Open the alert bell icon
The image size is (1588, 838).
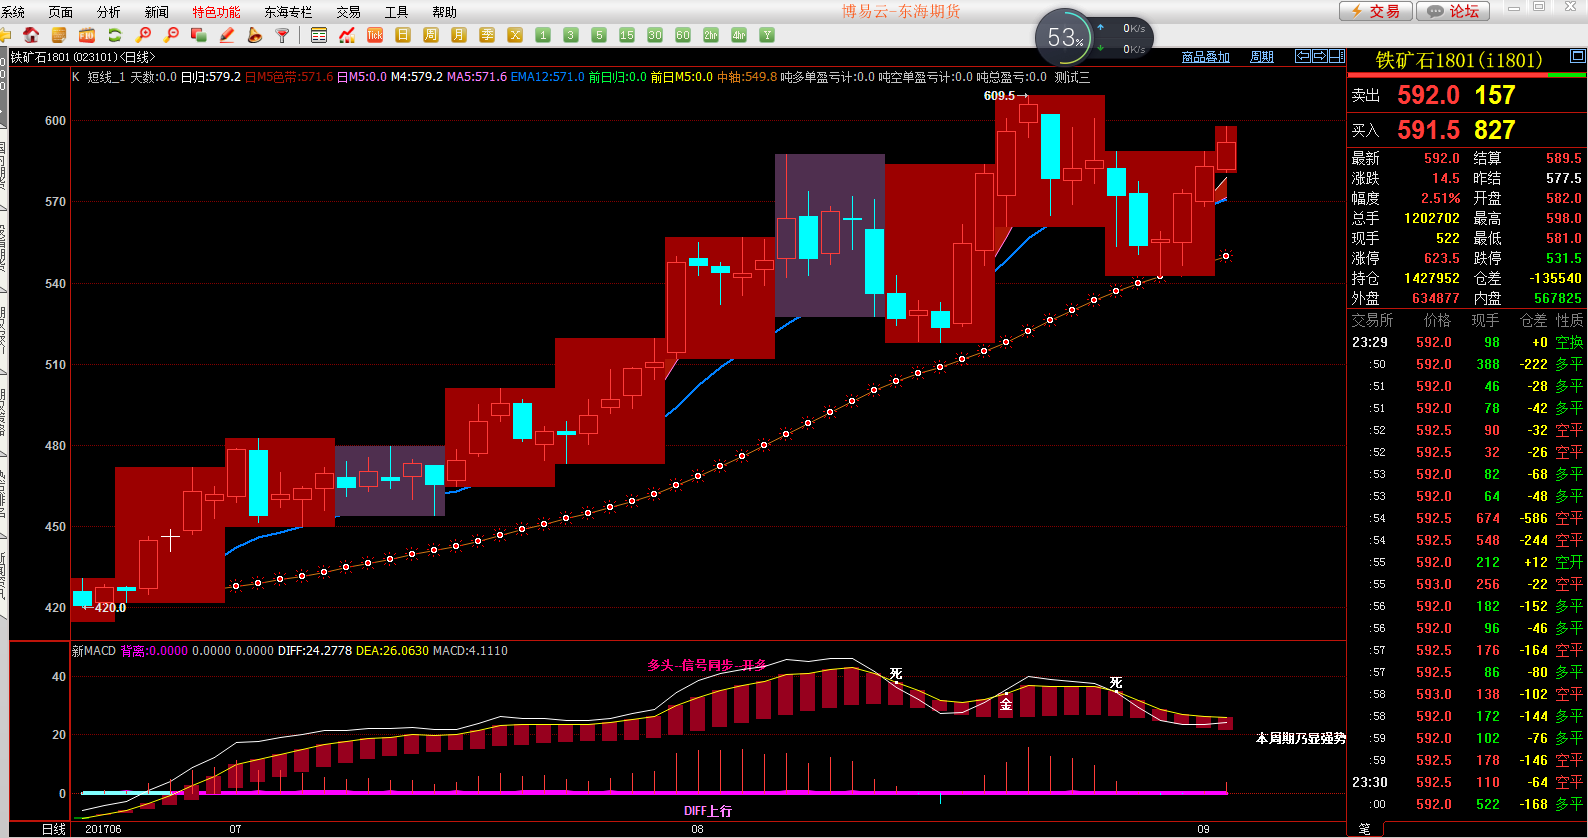click(255, 35)
